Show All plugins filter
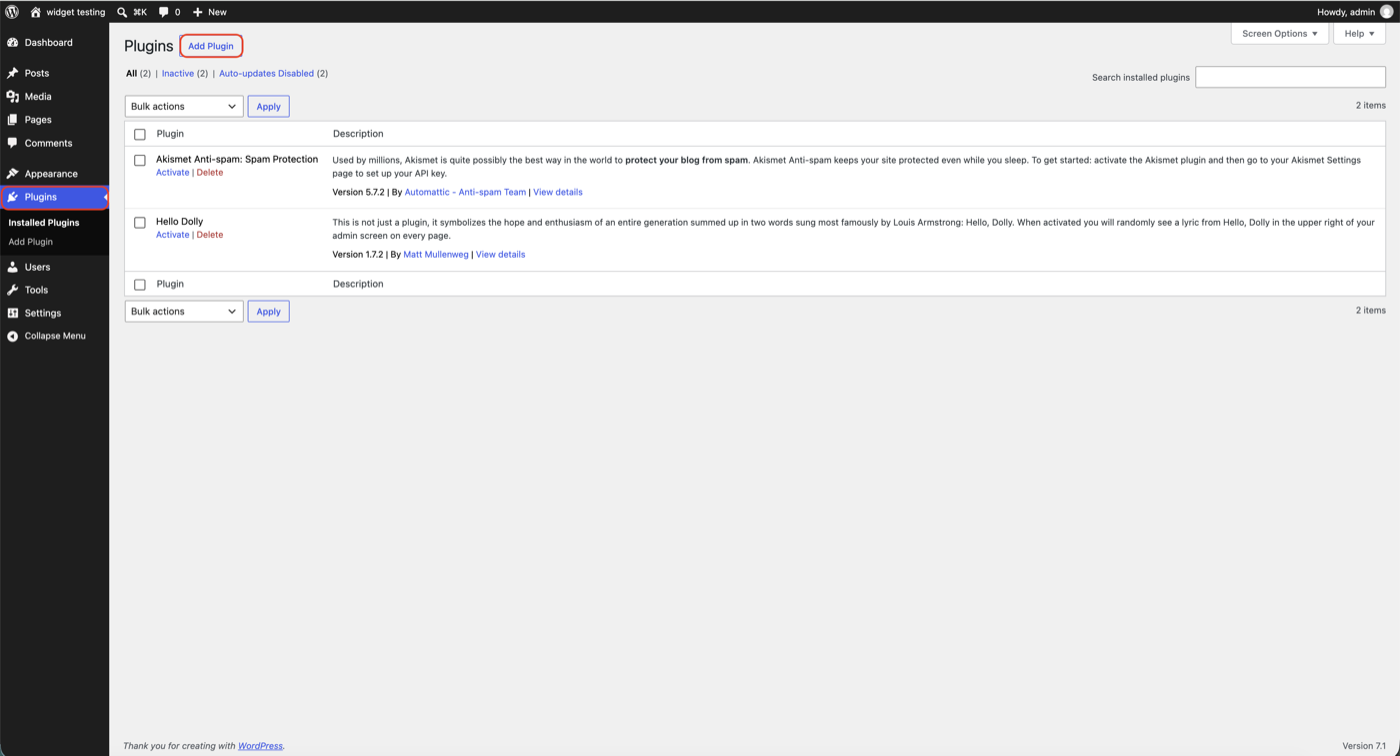Screen dimensions: 1400x756 pos(131,73)
